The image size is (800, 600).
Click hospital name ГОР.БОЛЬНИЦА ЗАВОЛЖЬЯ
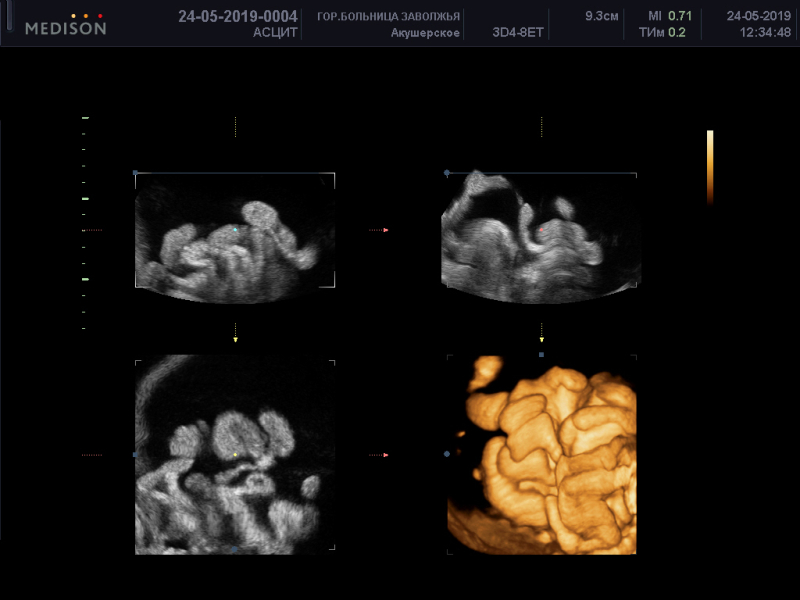pos(388,16)
